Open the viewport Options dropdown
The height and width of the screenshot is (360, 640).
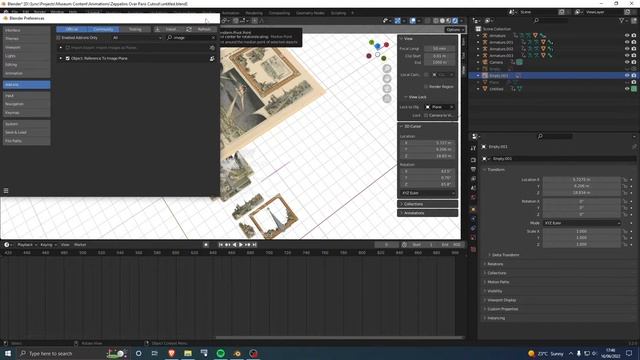tap(455, 29)
